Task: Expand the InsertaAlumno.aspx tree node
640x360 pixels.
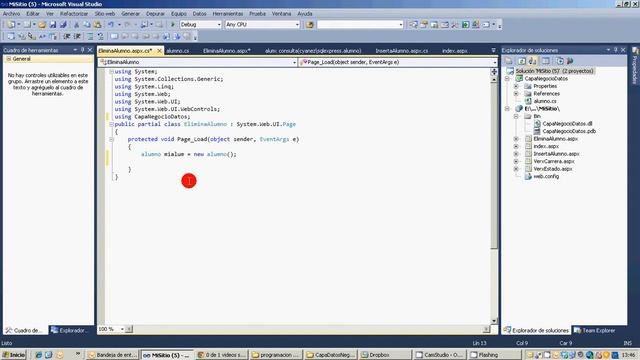Action: (516, 154)
